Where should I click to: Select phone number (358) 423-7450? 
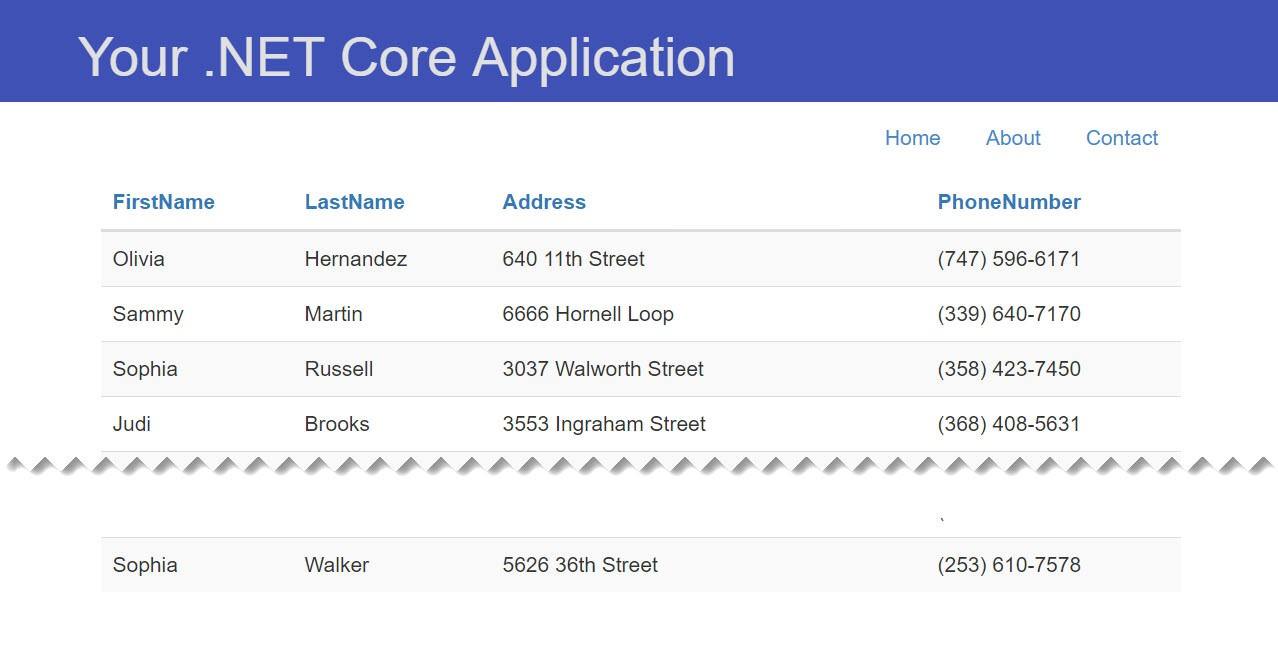point(1009,369)
